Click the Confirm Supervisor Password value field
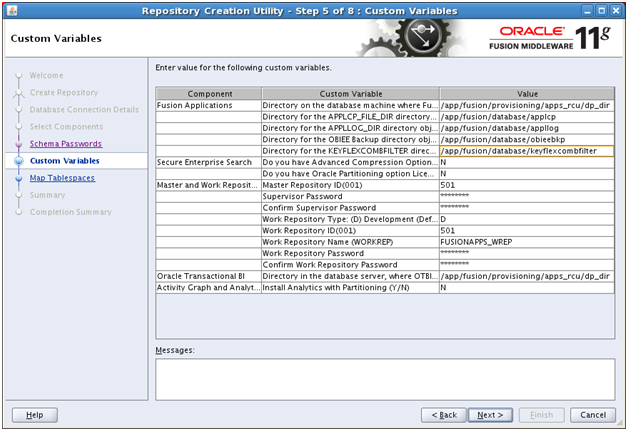The width and height of the screenshot is (628, 431). [527, 208]
